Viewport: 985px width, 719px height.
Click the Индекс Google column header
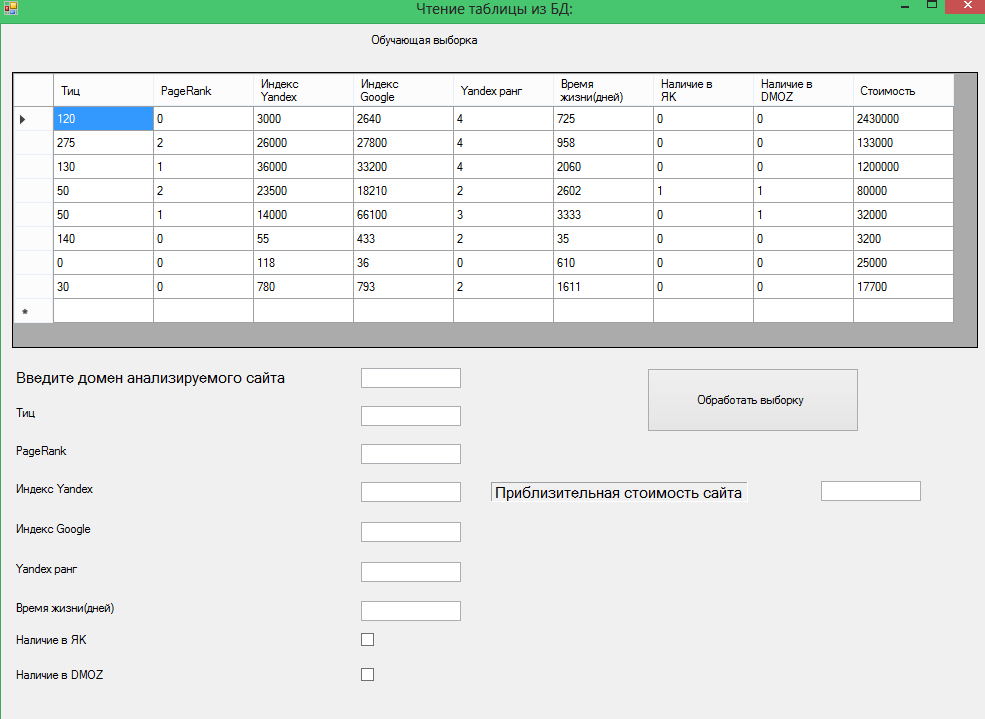pos(403,91)
